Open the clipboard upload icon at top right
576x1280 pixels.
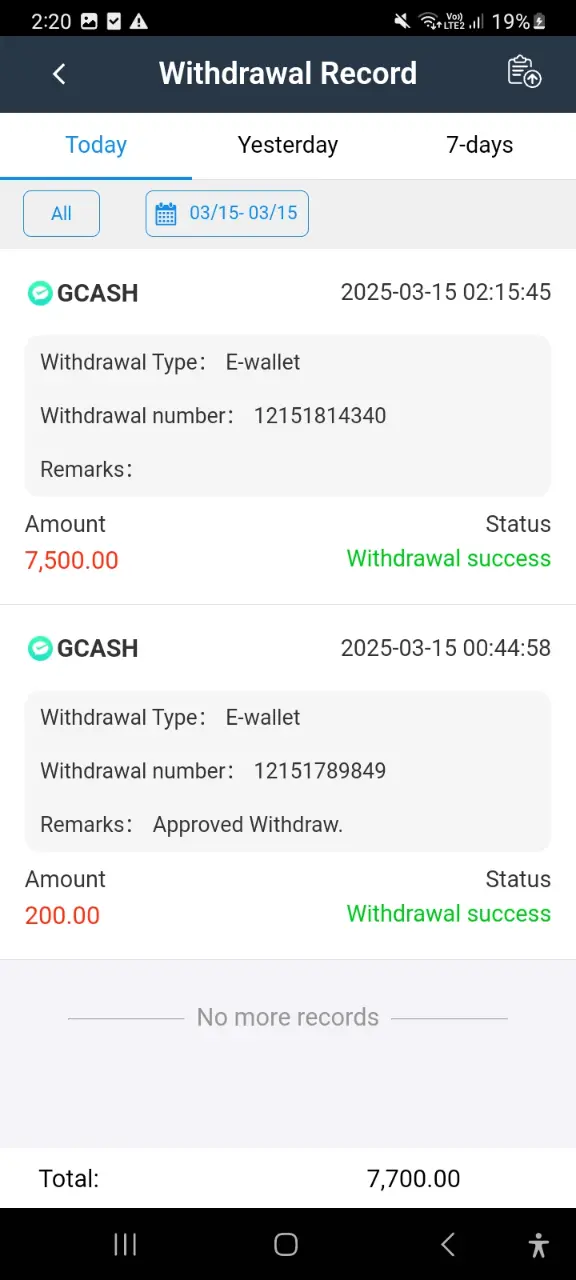[524, 72]
